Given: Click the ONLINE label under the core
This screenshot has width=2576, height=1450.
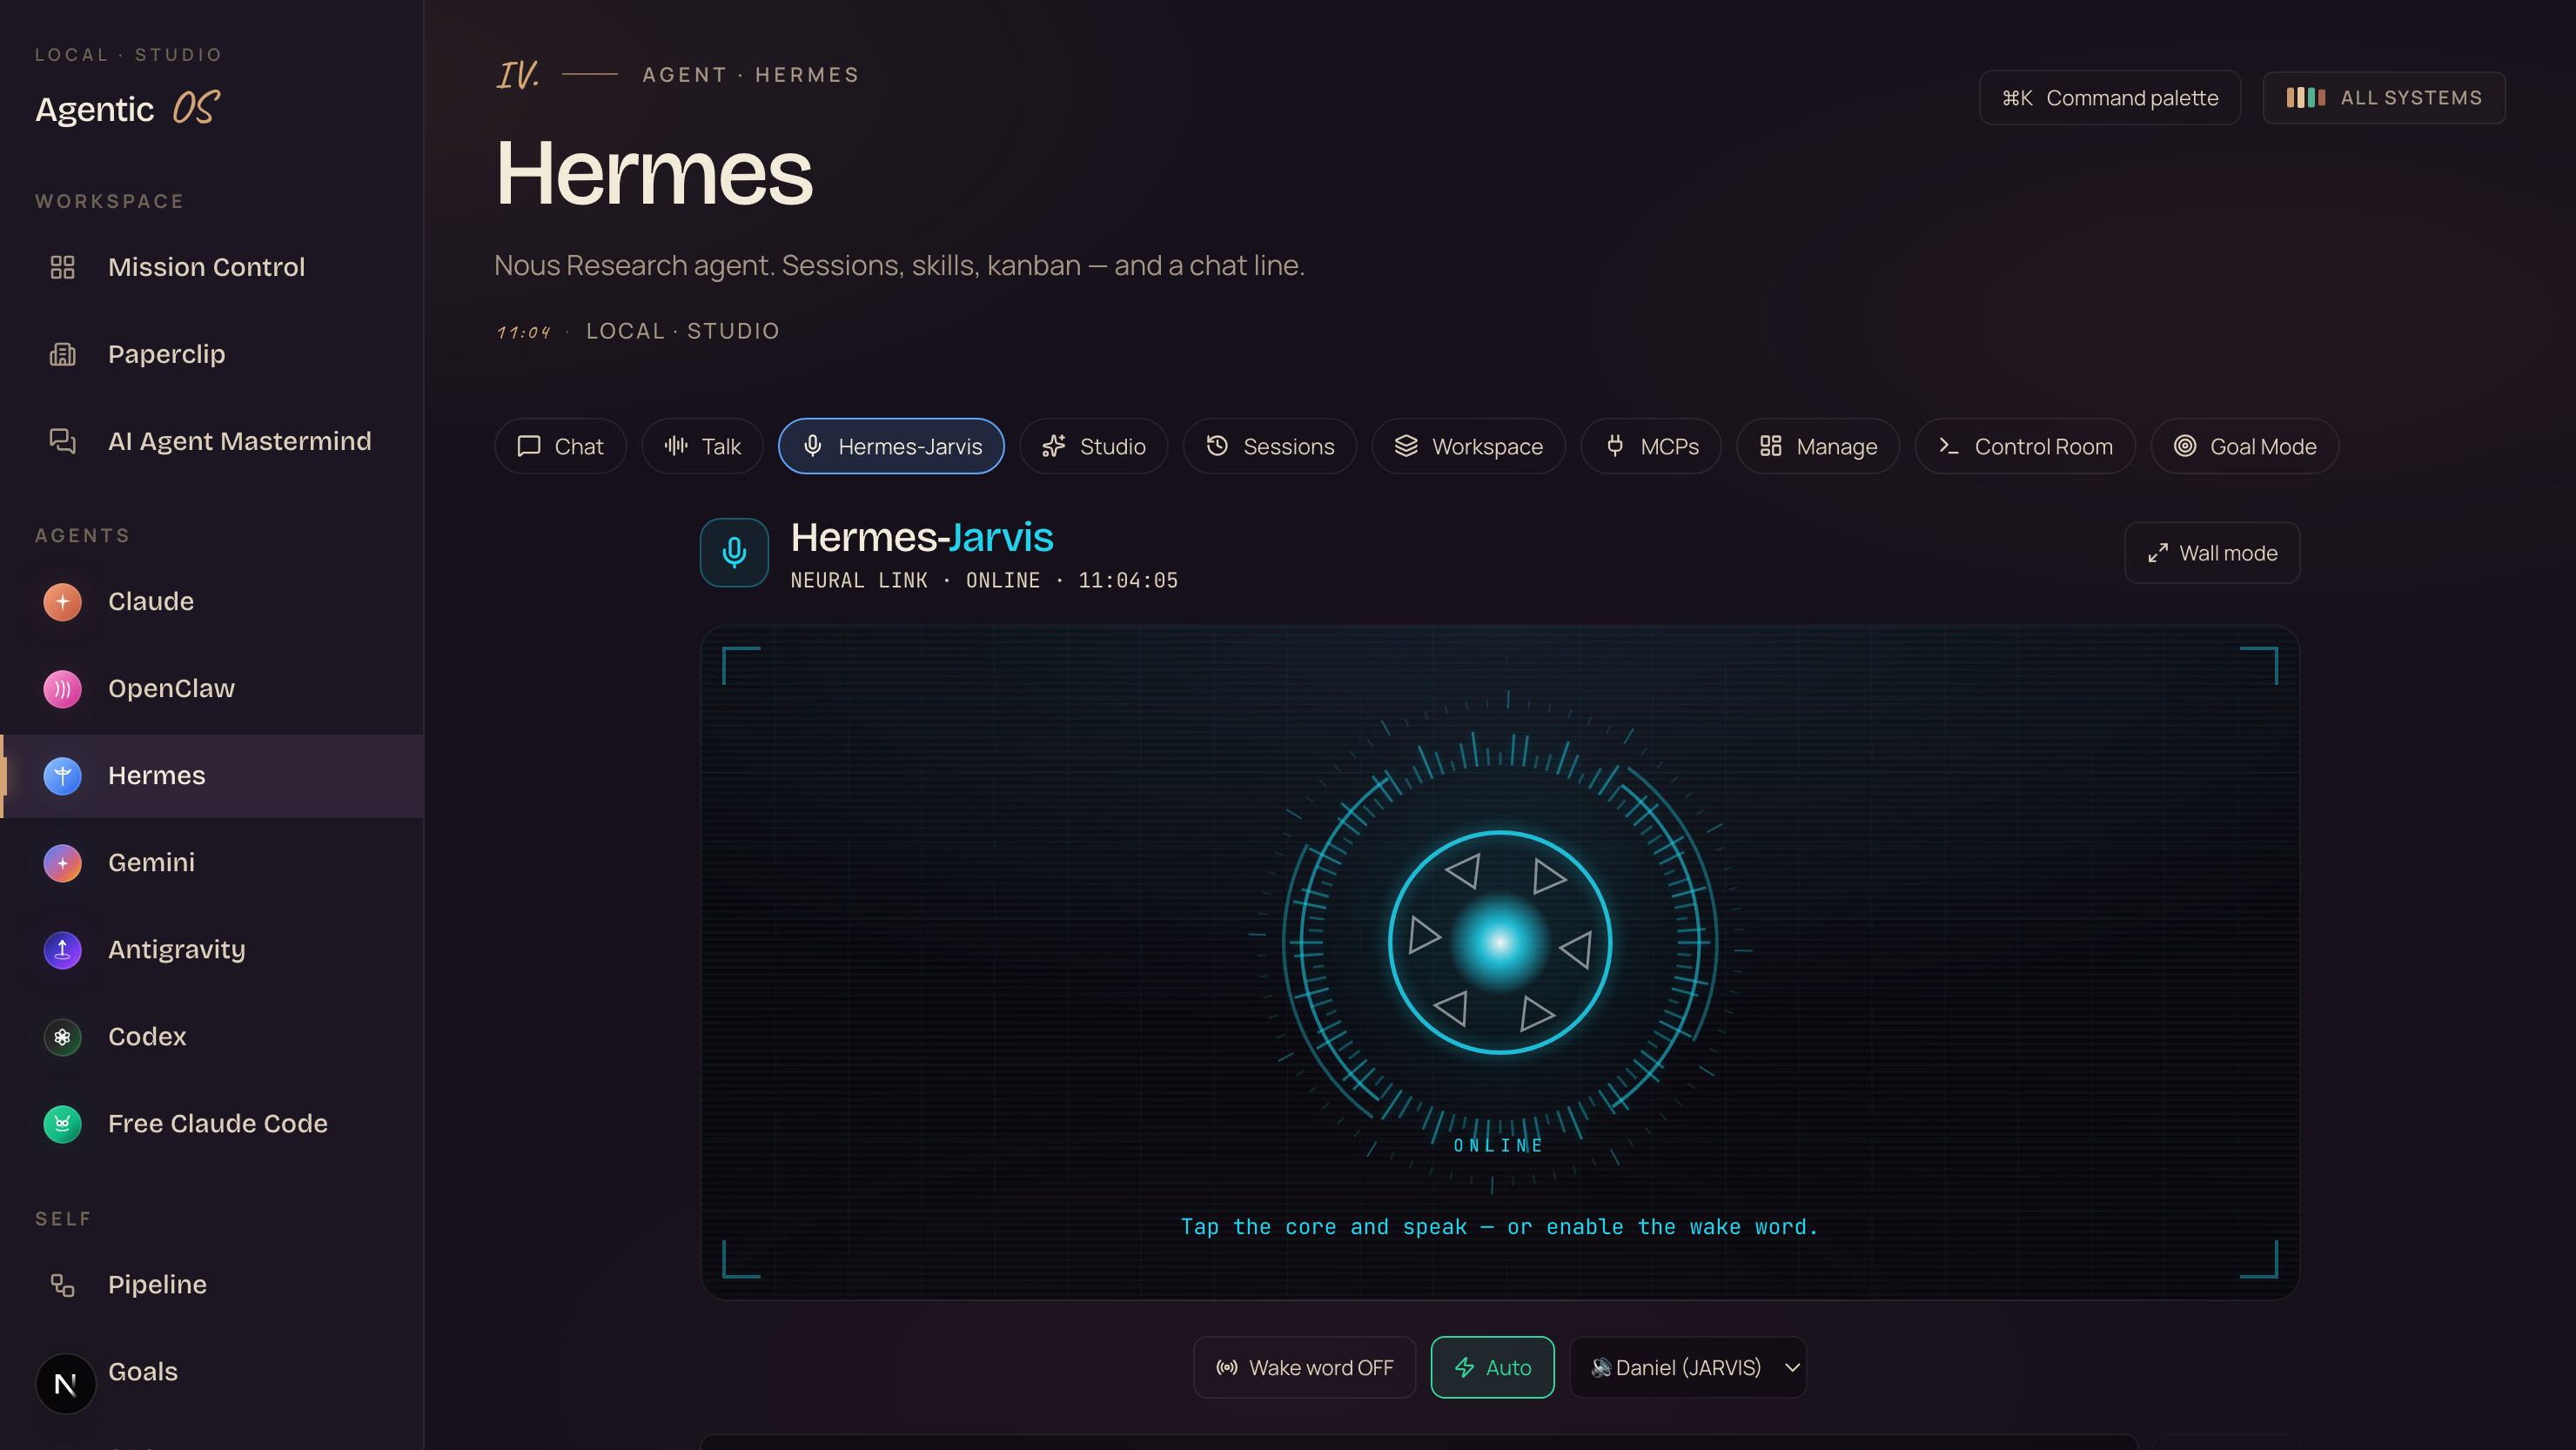Looking at the screenshot, I should click(x=1497, y=1145).
